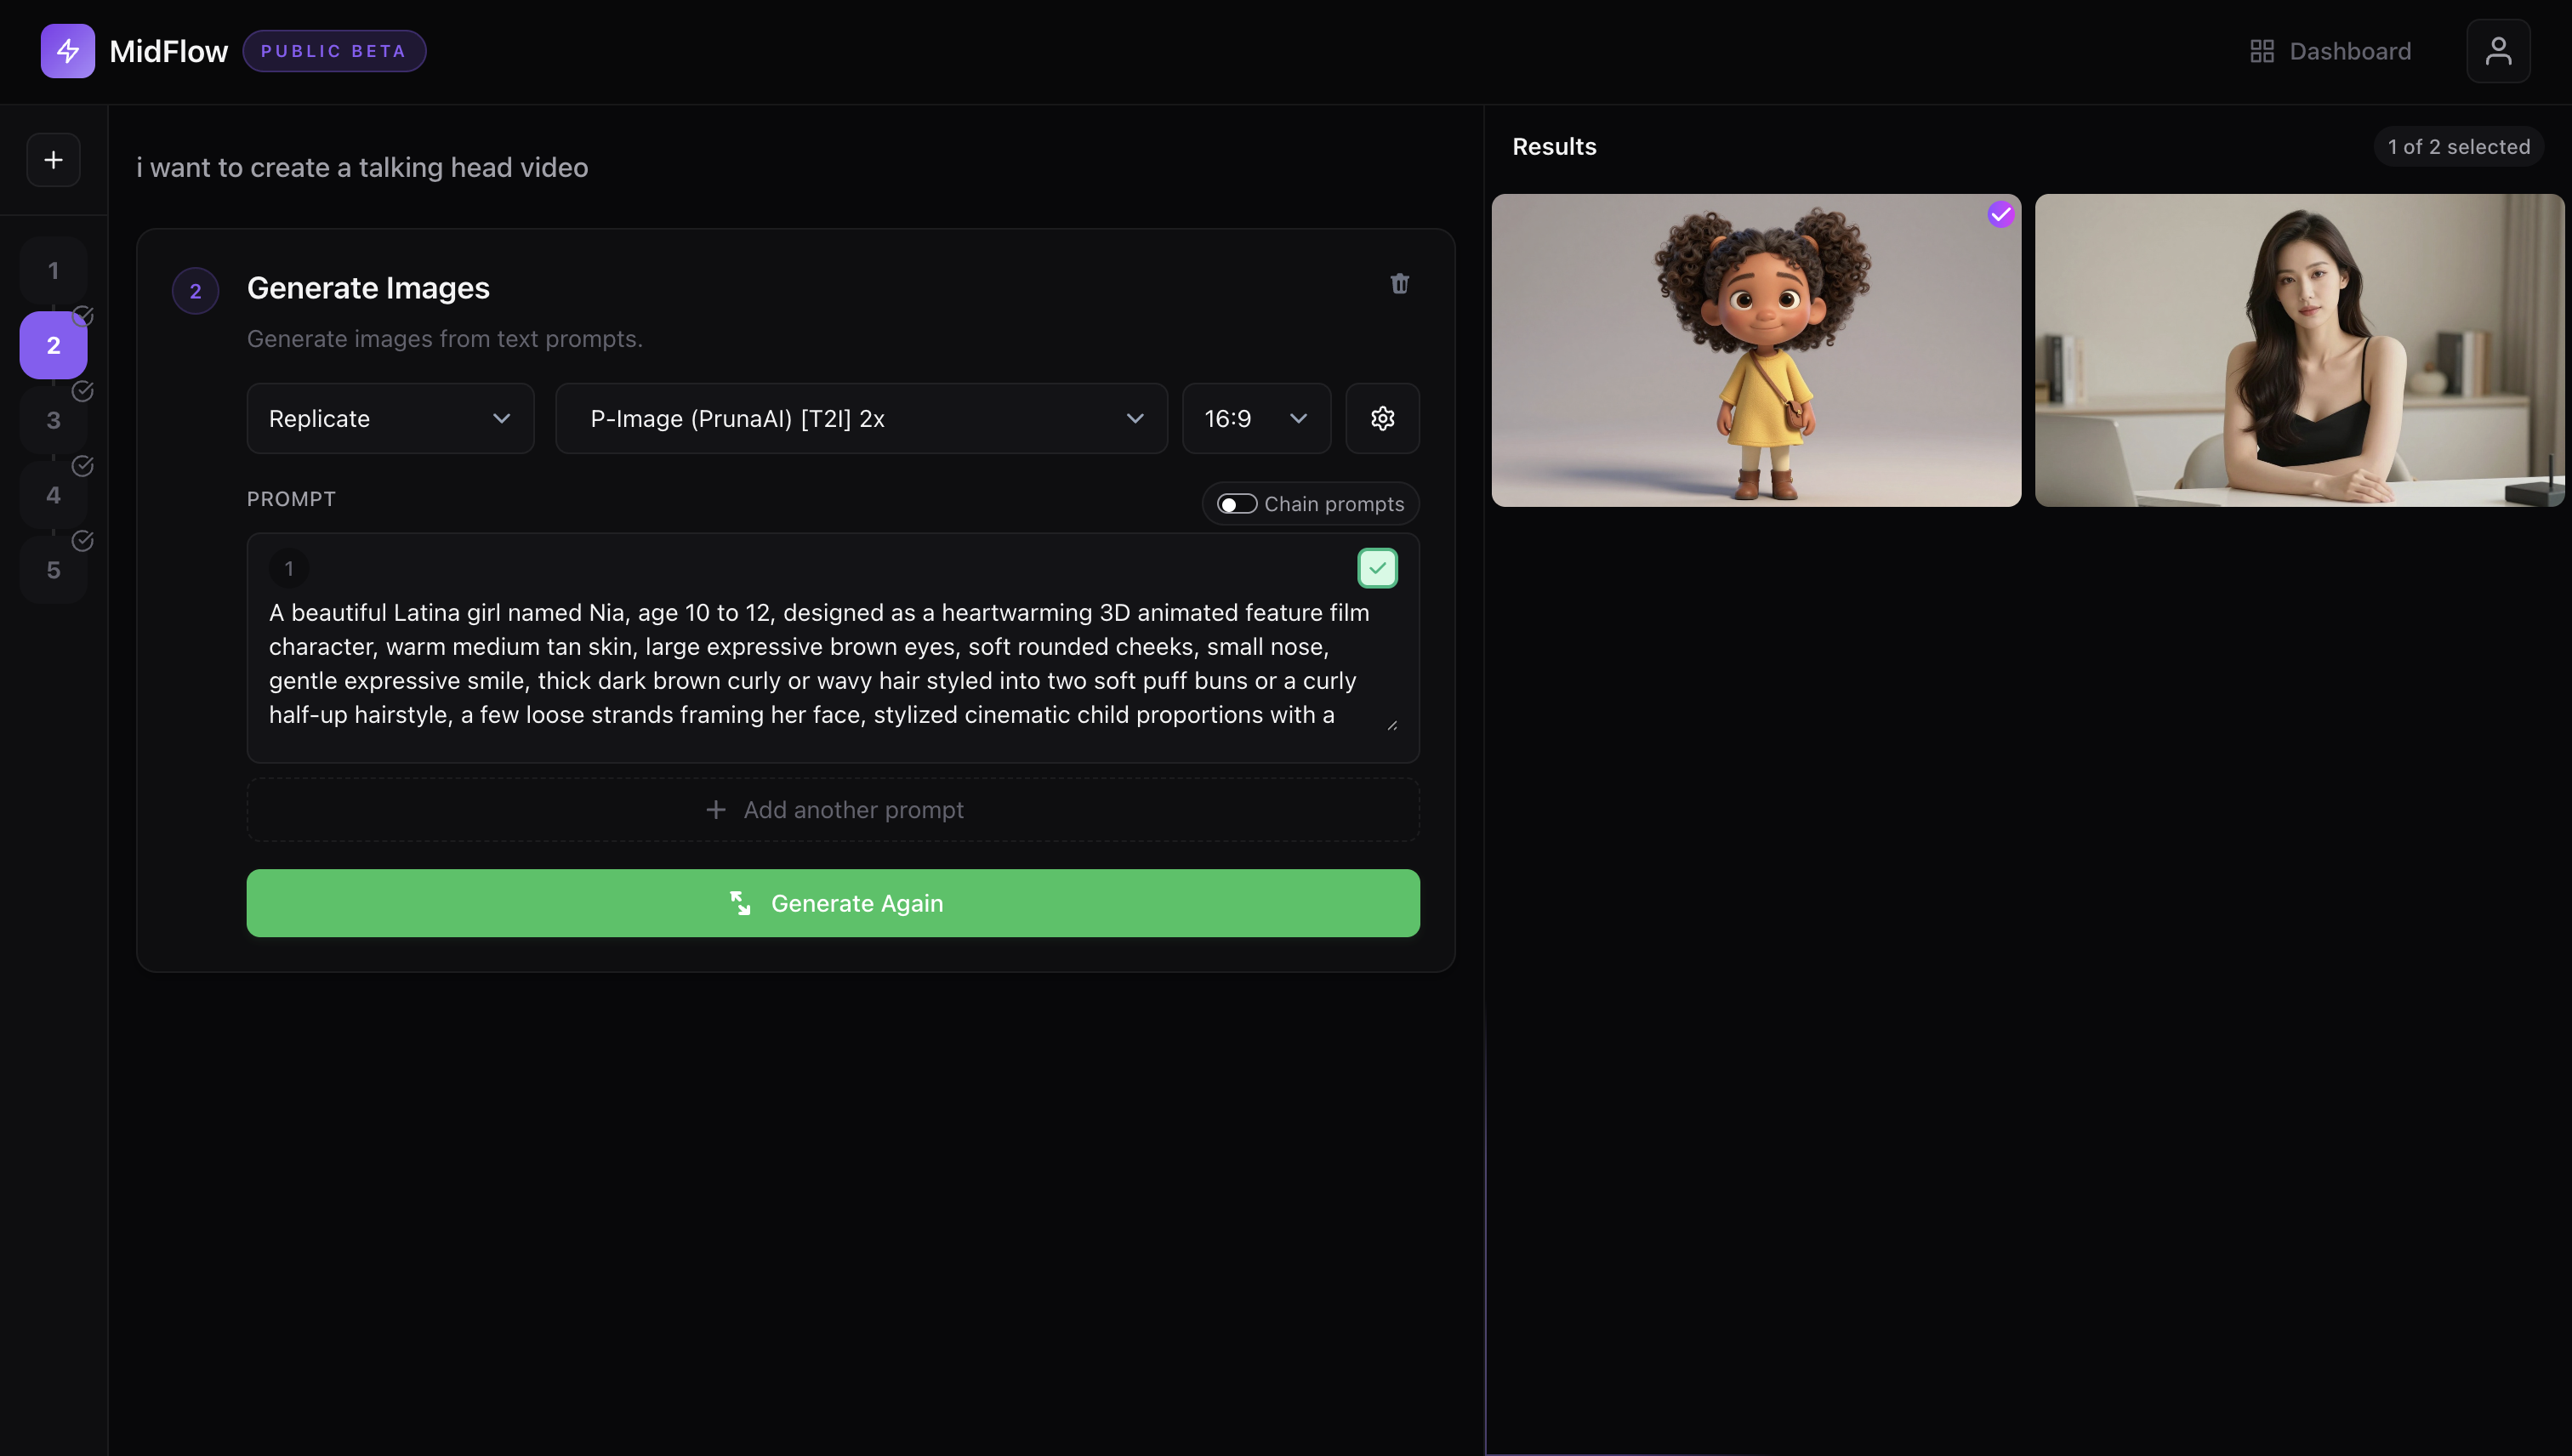Click the expand arrow inside Generate Again
The image size is (2572, 1456).
tap(740, 903)
